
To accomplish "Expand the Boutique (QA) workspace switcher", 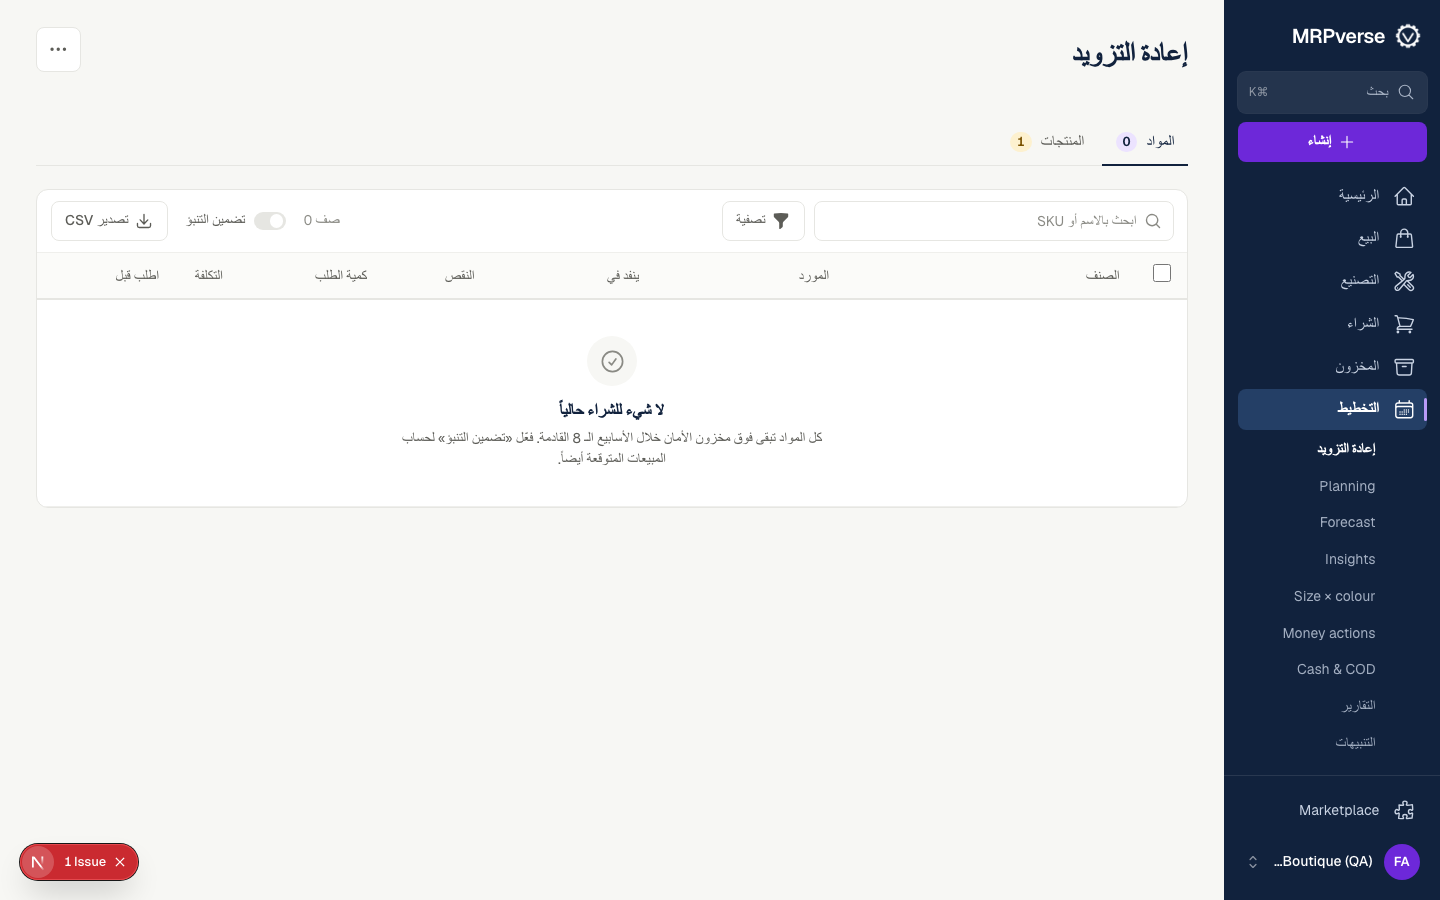I will coord(1253,862).
